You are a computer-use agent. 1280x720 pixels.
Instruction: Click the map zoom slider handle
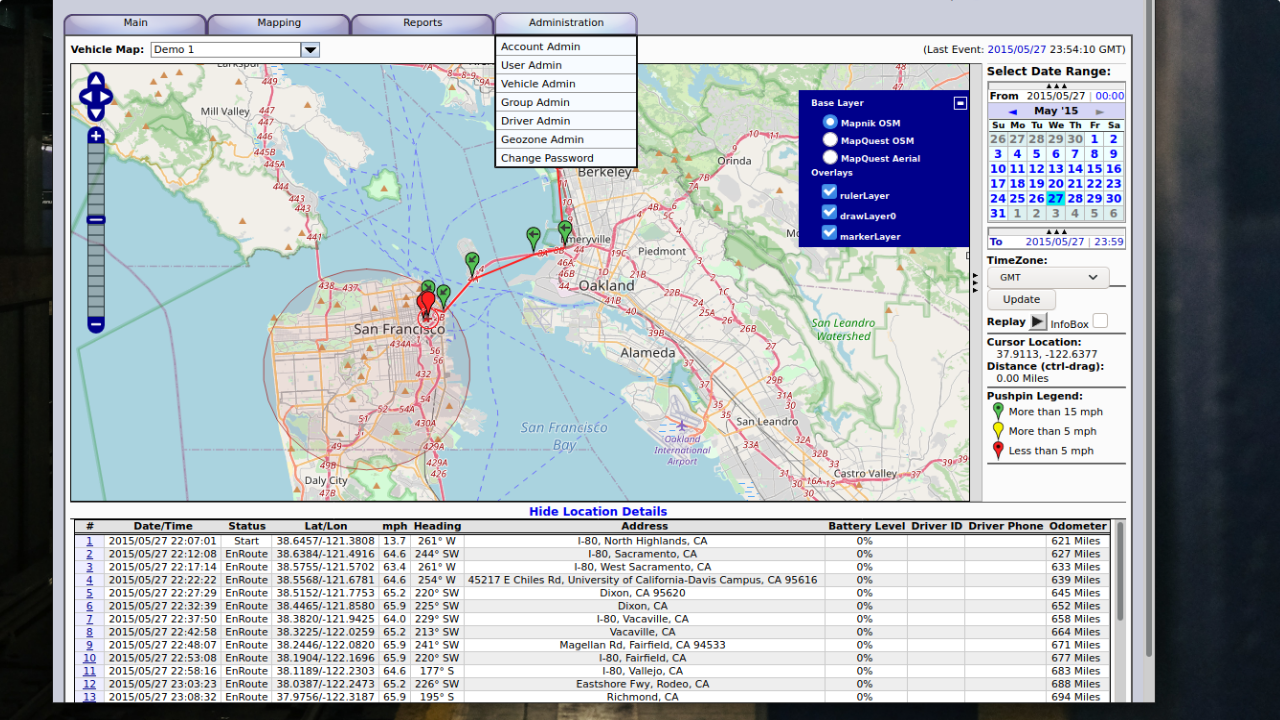96,220
